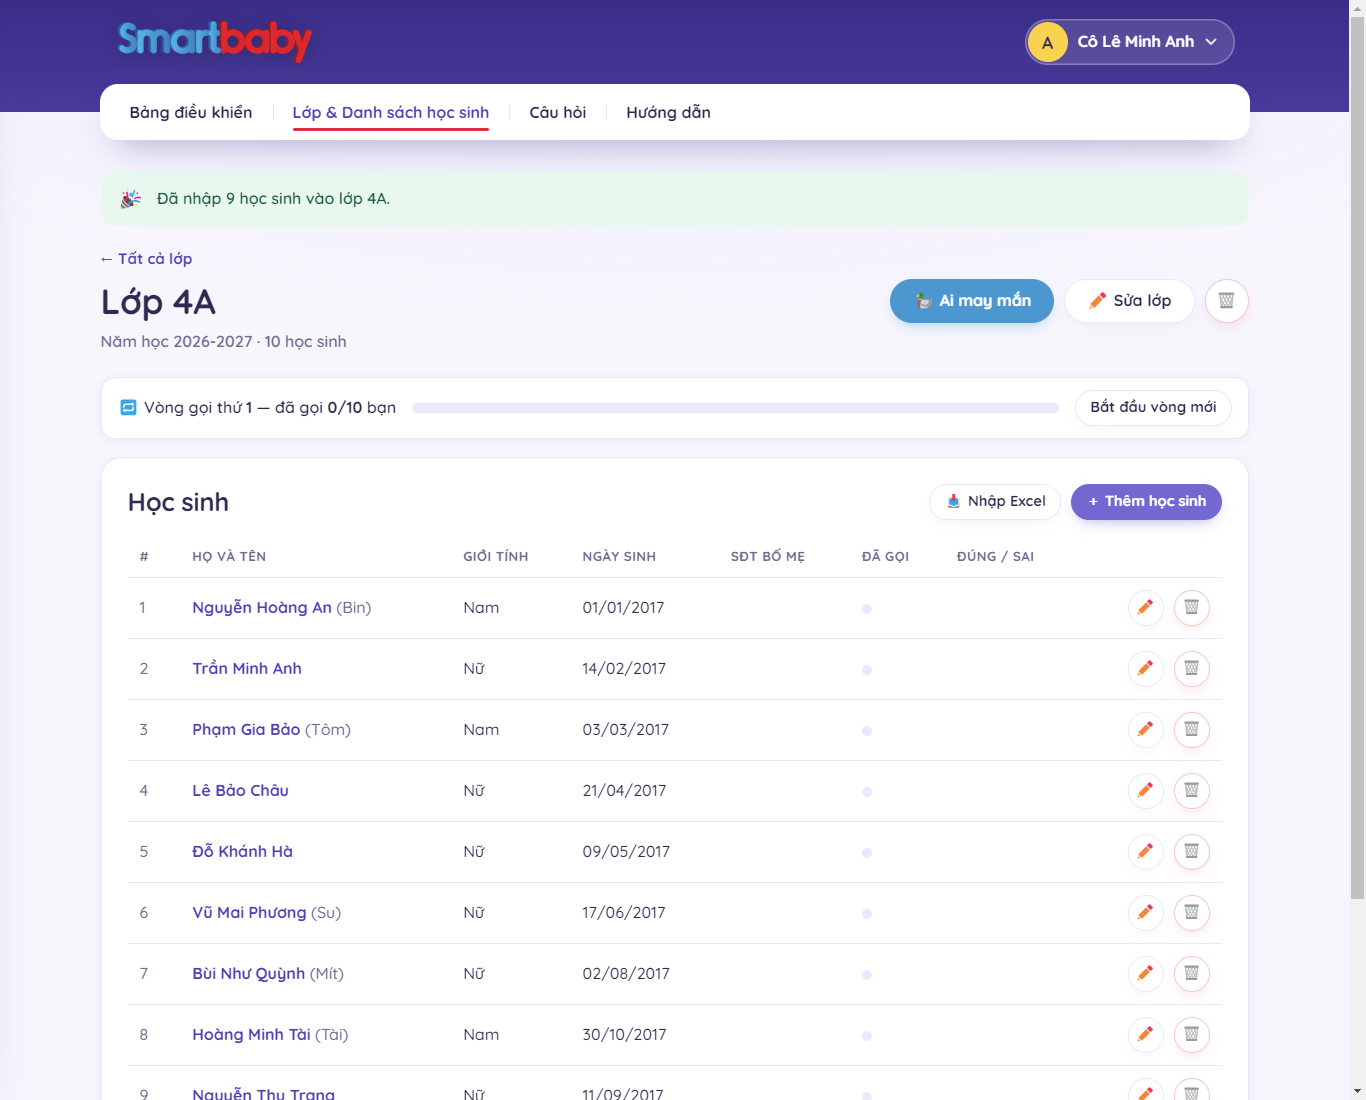Open Cô Lê Minh Anh account dropdown

tap(1130, 42)
